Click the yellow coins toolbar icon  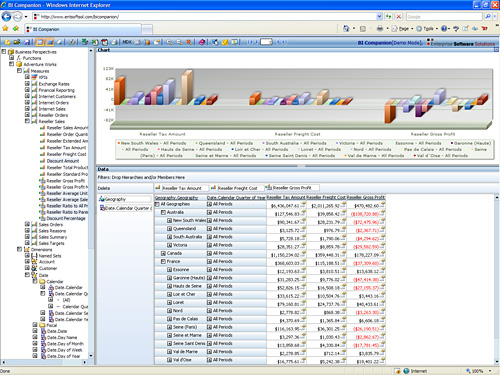click(x=225, y=42)
